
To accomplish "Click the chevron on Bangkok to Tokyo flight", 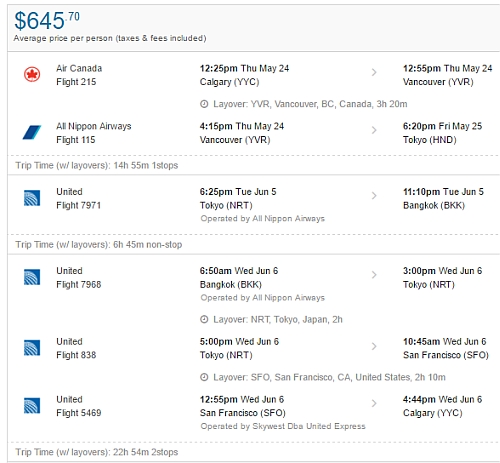I will coord(374,275).
